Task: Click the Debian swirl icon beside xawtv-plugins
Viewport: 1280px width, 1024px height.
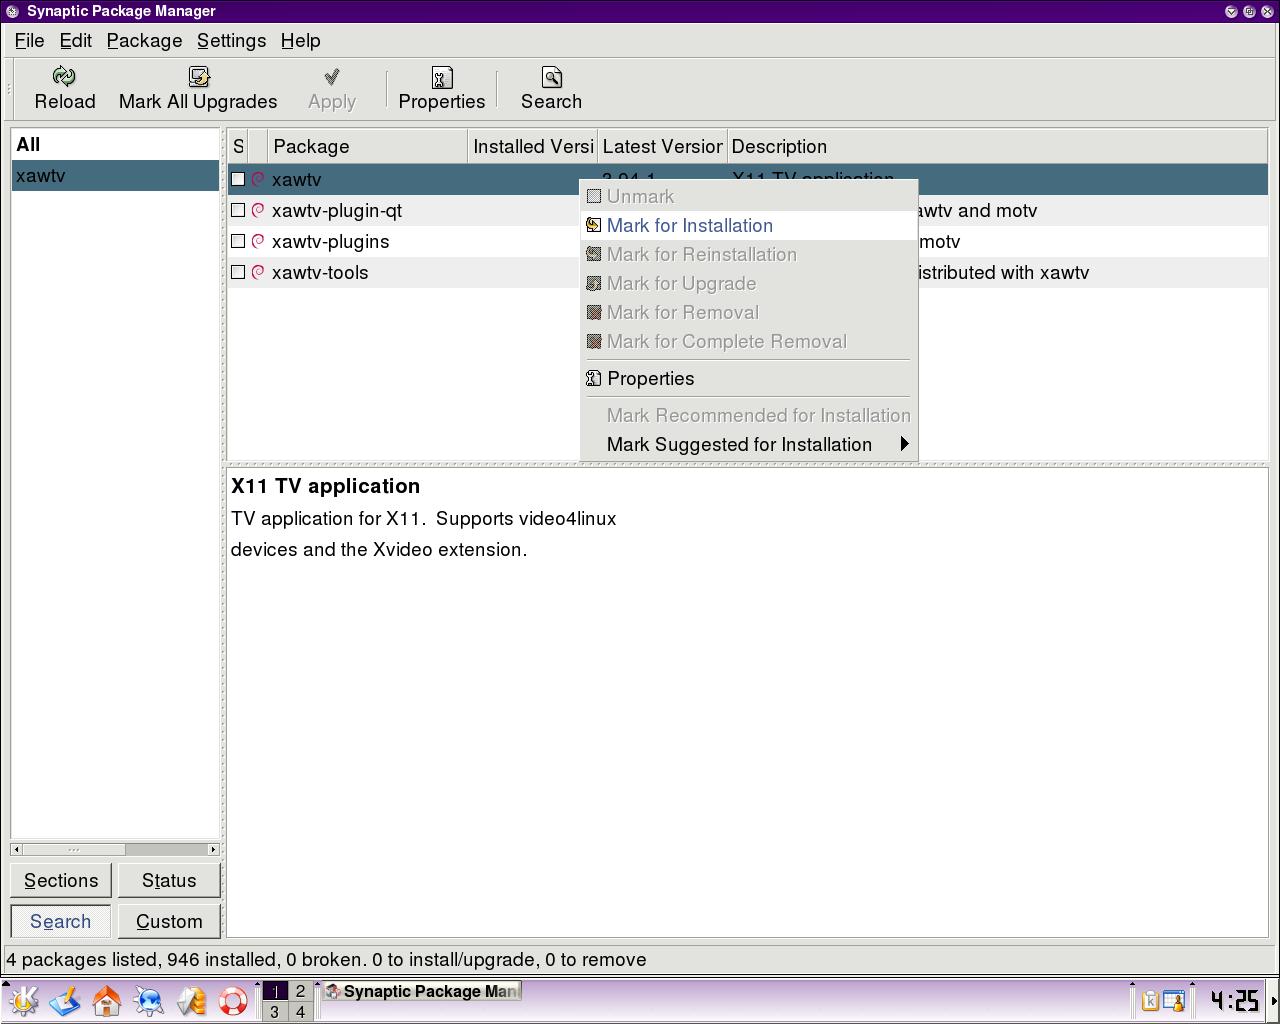Action: pyautogui.click(x=258, y=241)
